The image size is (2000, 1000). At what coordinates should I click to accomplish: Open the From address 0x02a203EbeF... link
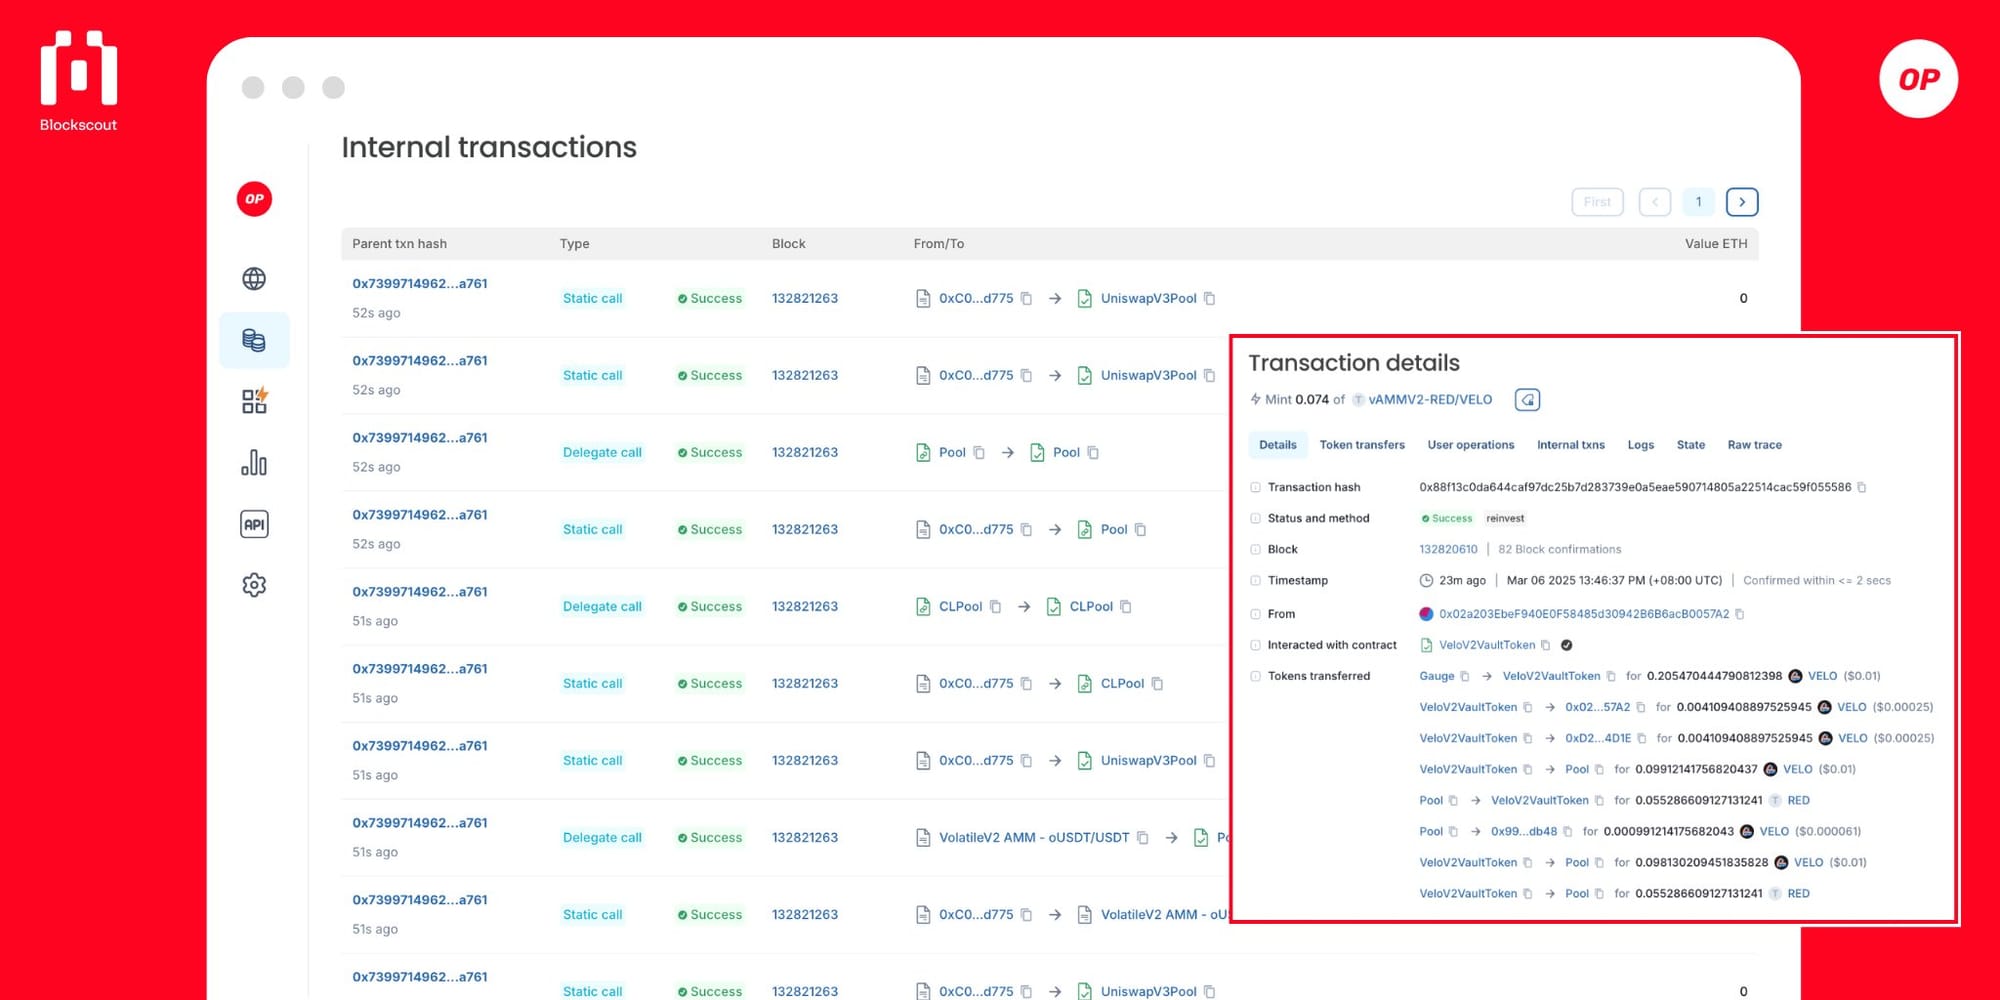coord(1584,614)
